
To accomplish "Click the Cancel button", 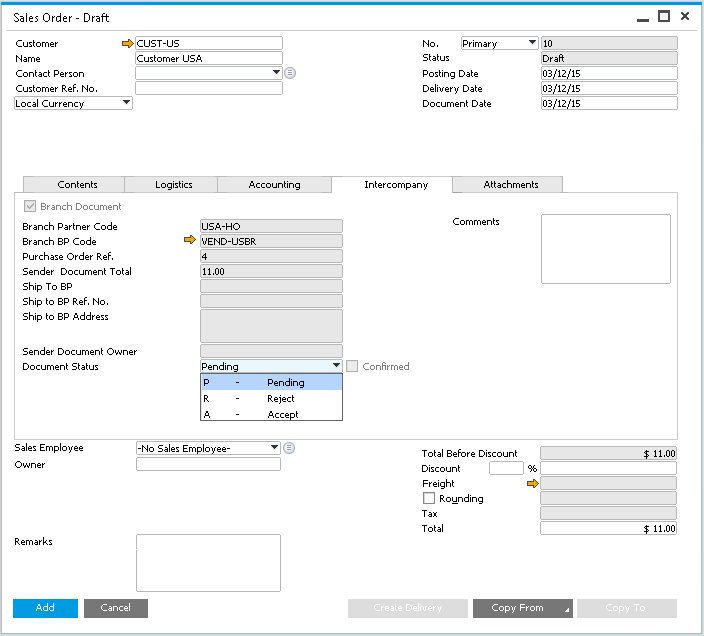I will pyautogui.click(x=116, y=608).
